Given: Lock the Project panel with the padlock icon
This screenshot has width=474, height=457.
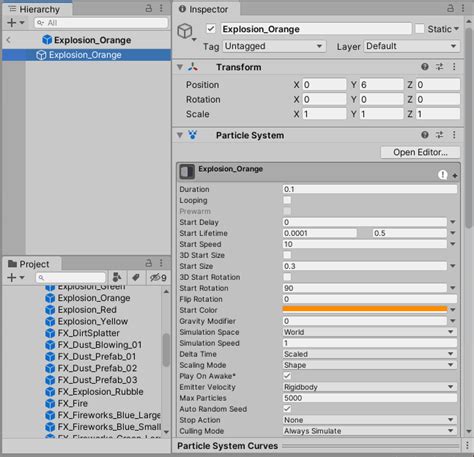Looking at the screenshot, I should (x=149, y=263).
